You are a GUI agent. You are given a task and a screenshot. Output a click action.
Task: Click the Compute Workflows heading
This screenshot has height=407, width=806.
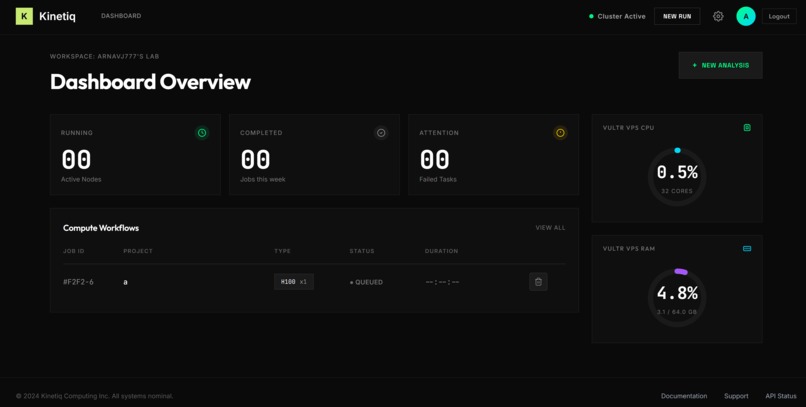[x=101, y=228]
